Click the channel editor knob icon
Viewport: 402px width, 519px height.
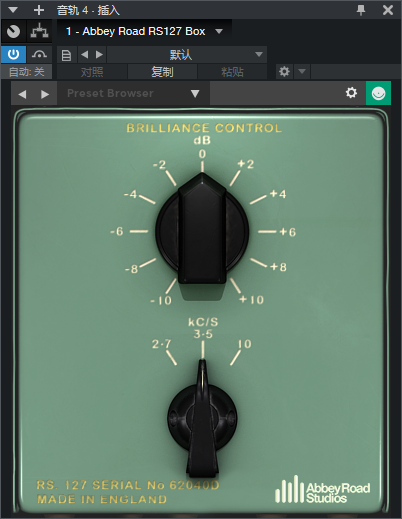[13, 32]
